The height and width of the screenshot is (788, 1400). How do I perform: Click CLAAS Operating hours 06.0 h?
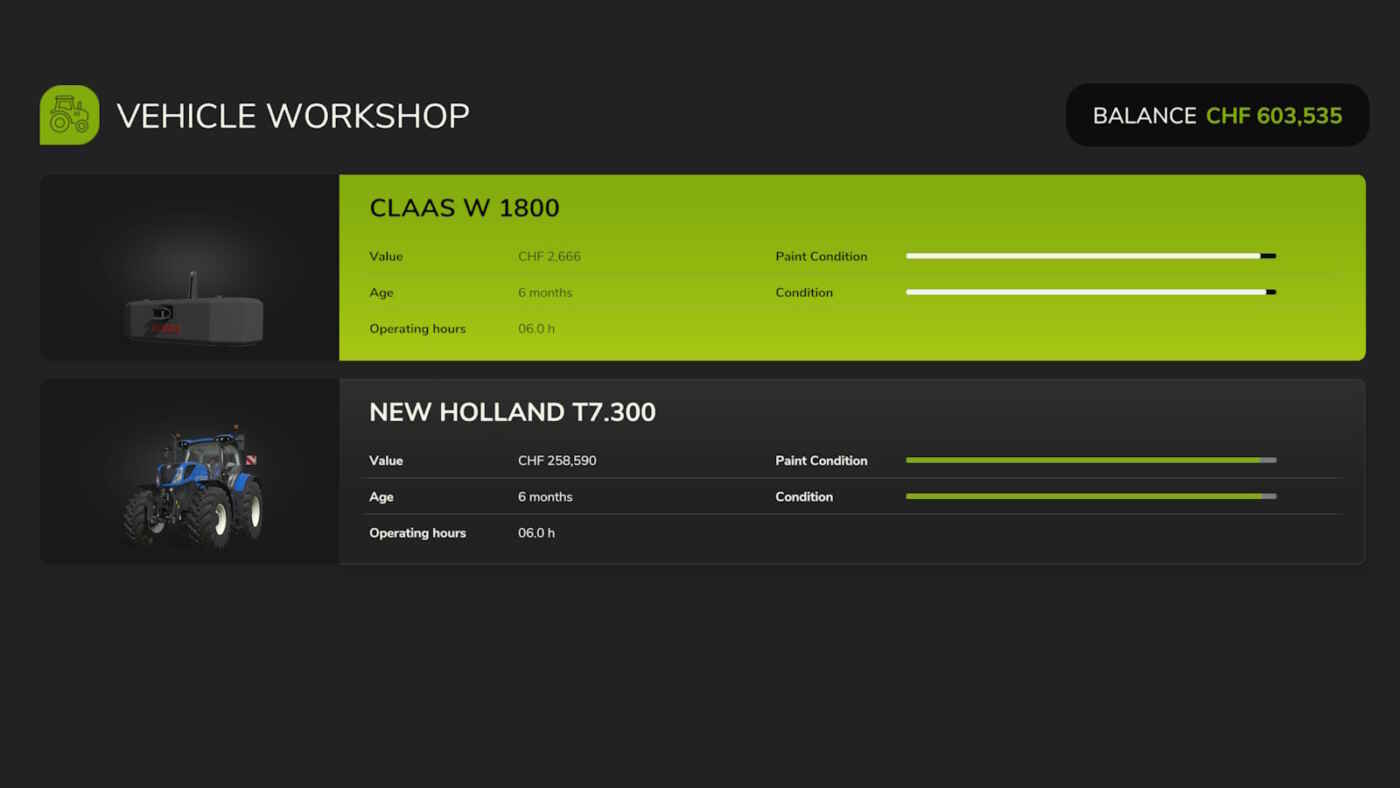pyautogui.click(x=536, y=328)
